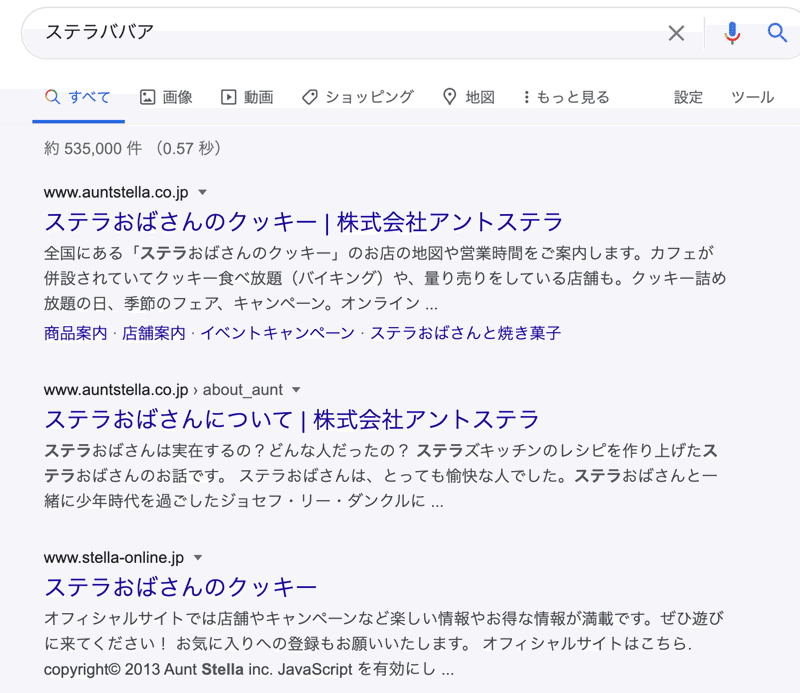Open the 店舗案内 sitelink
Screen dimensions: 800x693
tap(154, 333)
